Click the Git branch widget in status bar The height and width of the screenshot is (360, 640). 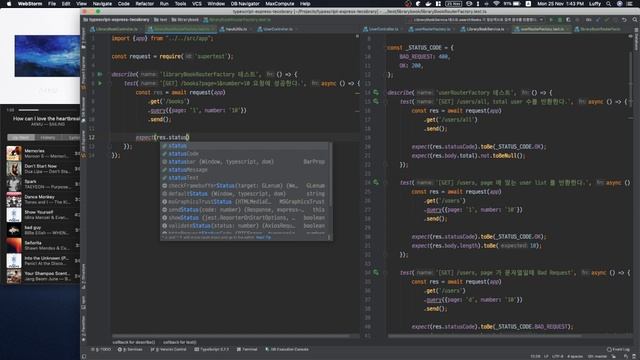tap(598, 356)
